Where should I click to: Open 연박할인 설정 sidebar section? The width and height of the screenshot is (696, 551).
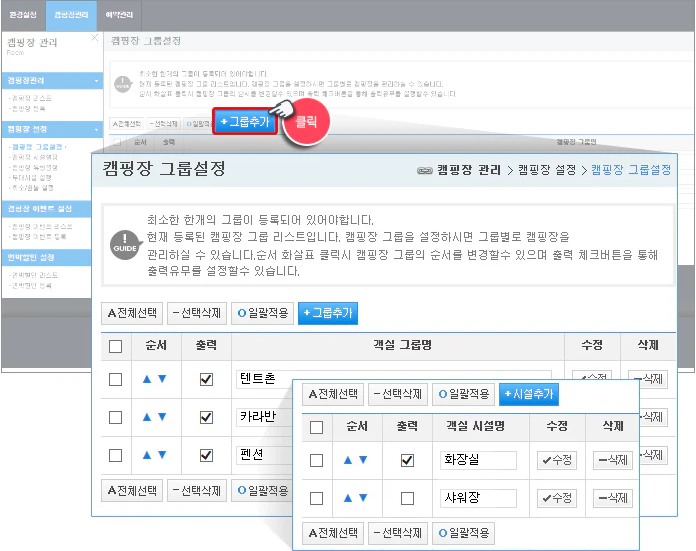tap(46, 258)
